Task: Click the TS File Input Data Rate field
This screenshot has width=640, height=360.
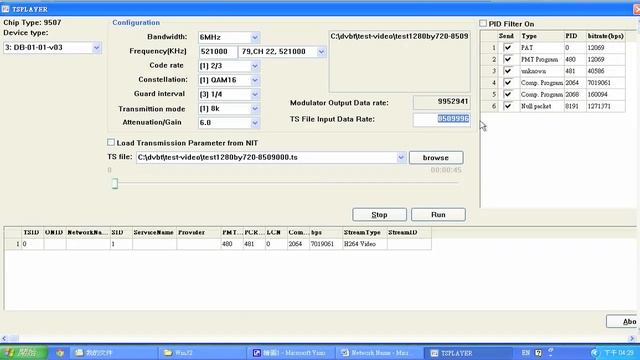Action: click(442, 119)
